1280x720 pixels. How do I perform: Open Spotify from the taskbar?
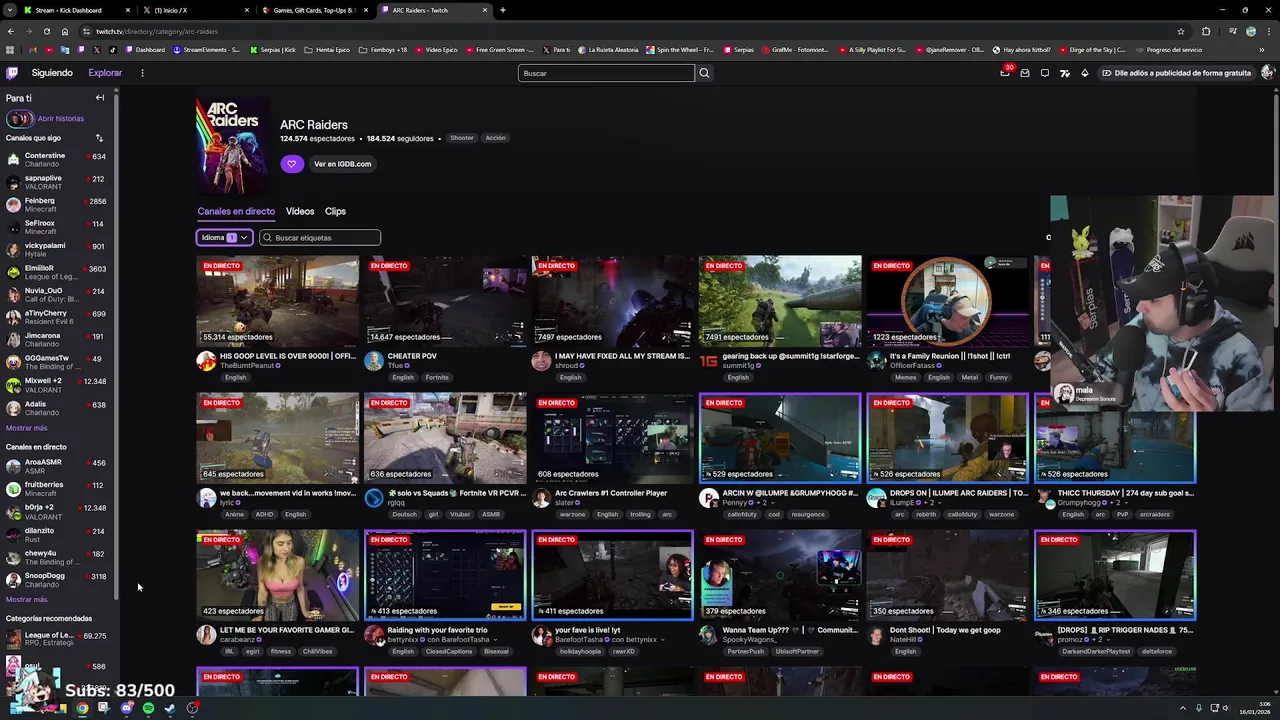click(148, 708)
